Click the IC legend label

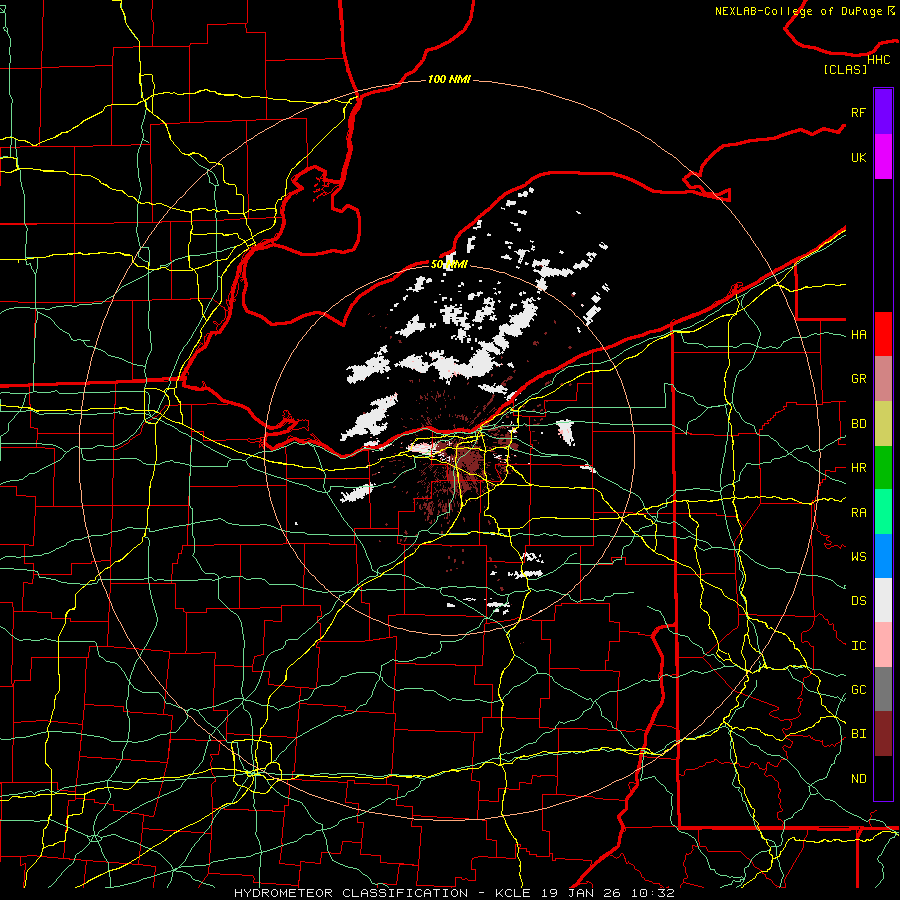coord(858,646)
